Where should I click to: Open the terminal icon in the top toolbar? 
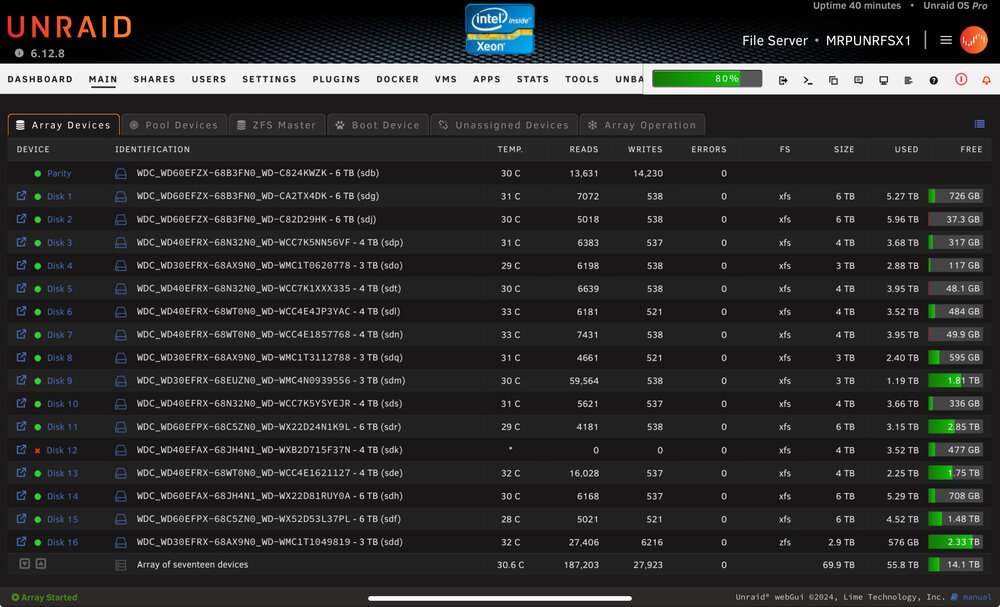(x=808, y=80)
